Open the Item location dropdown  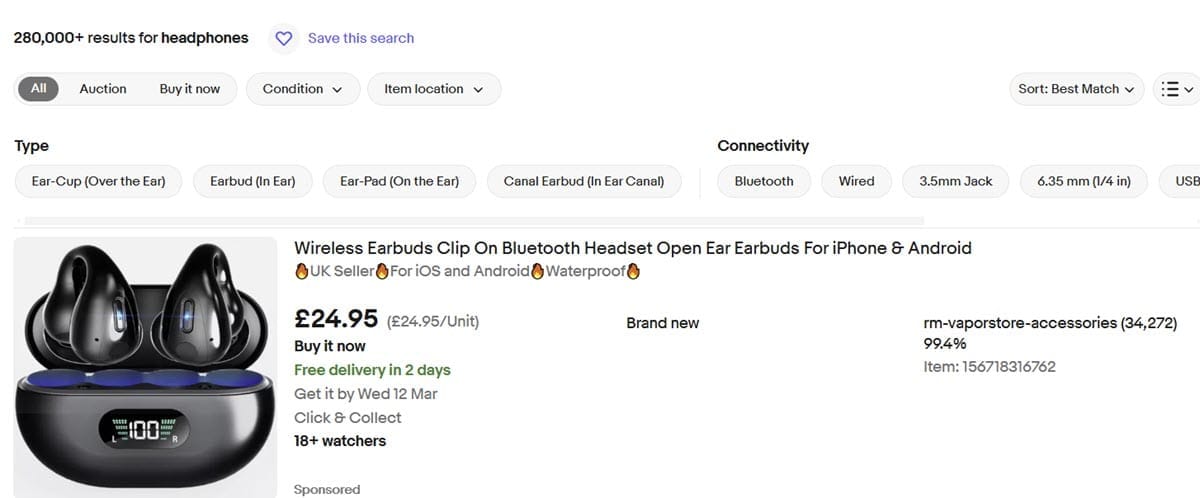point(433,89)
